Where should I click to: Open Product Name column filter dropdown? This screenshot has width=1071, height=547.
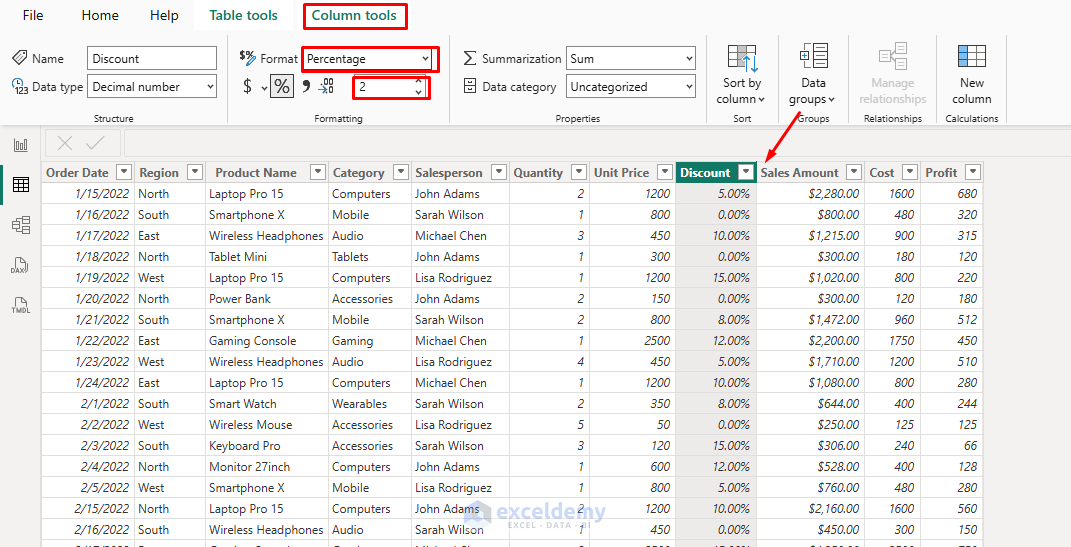pos(318,172)
